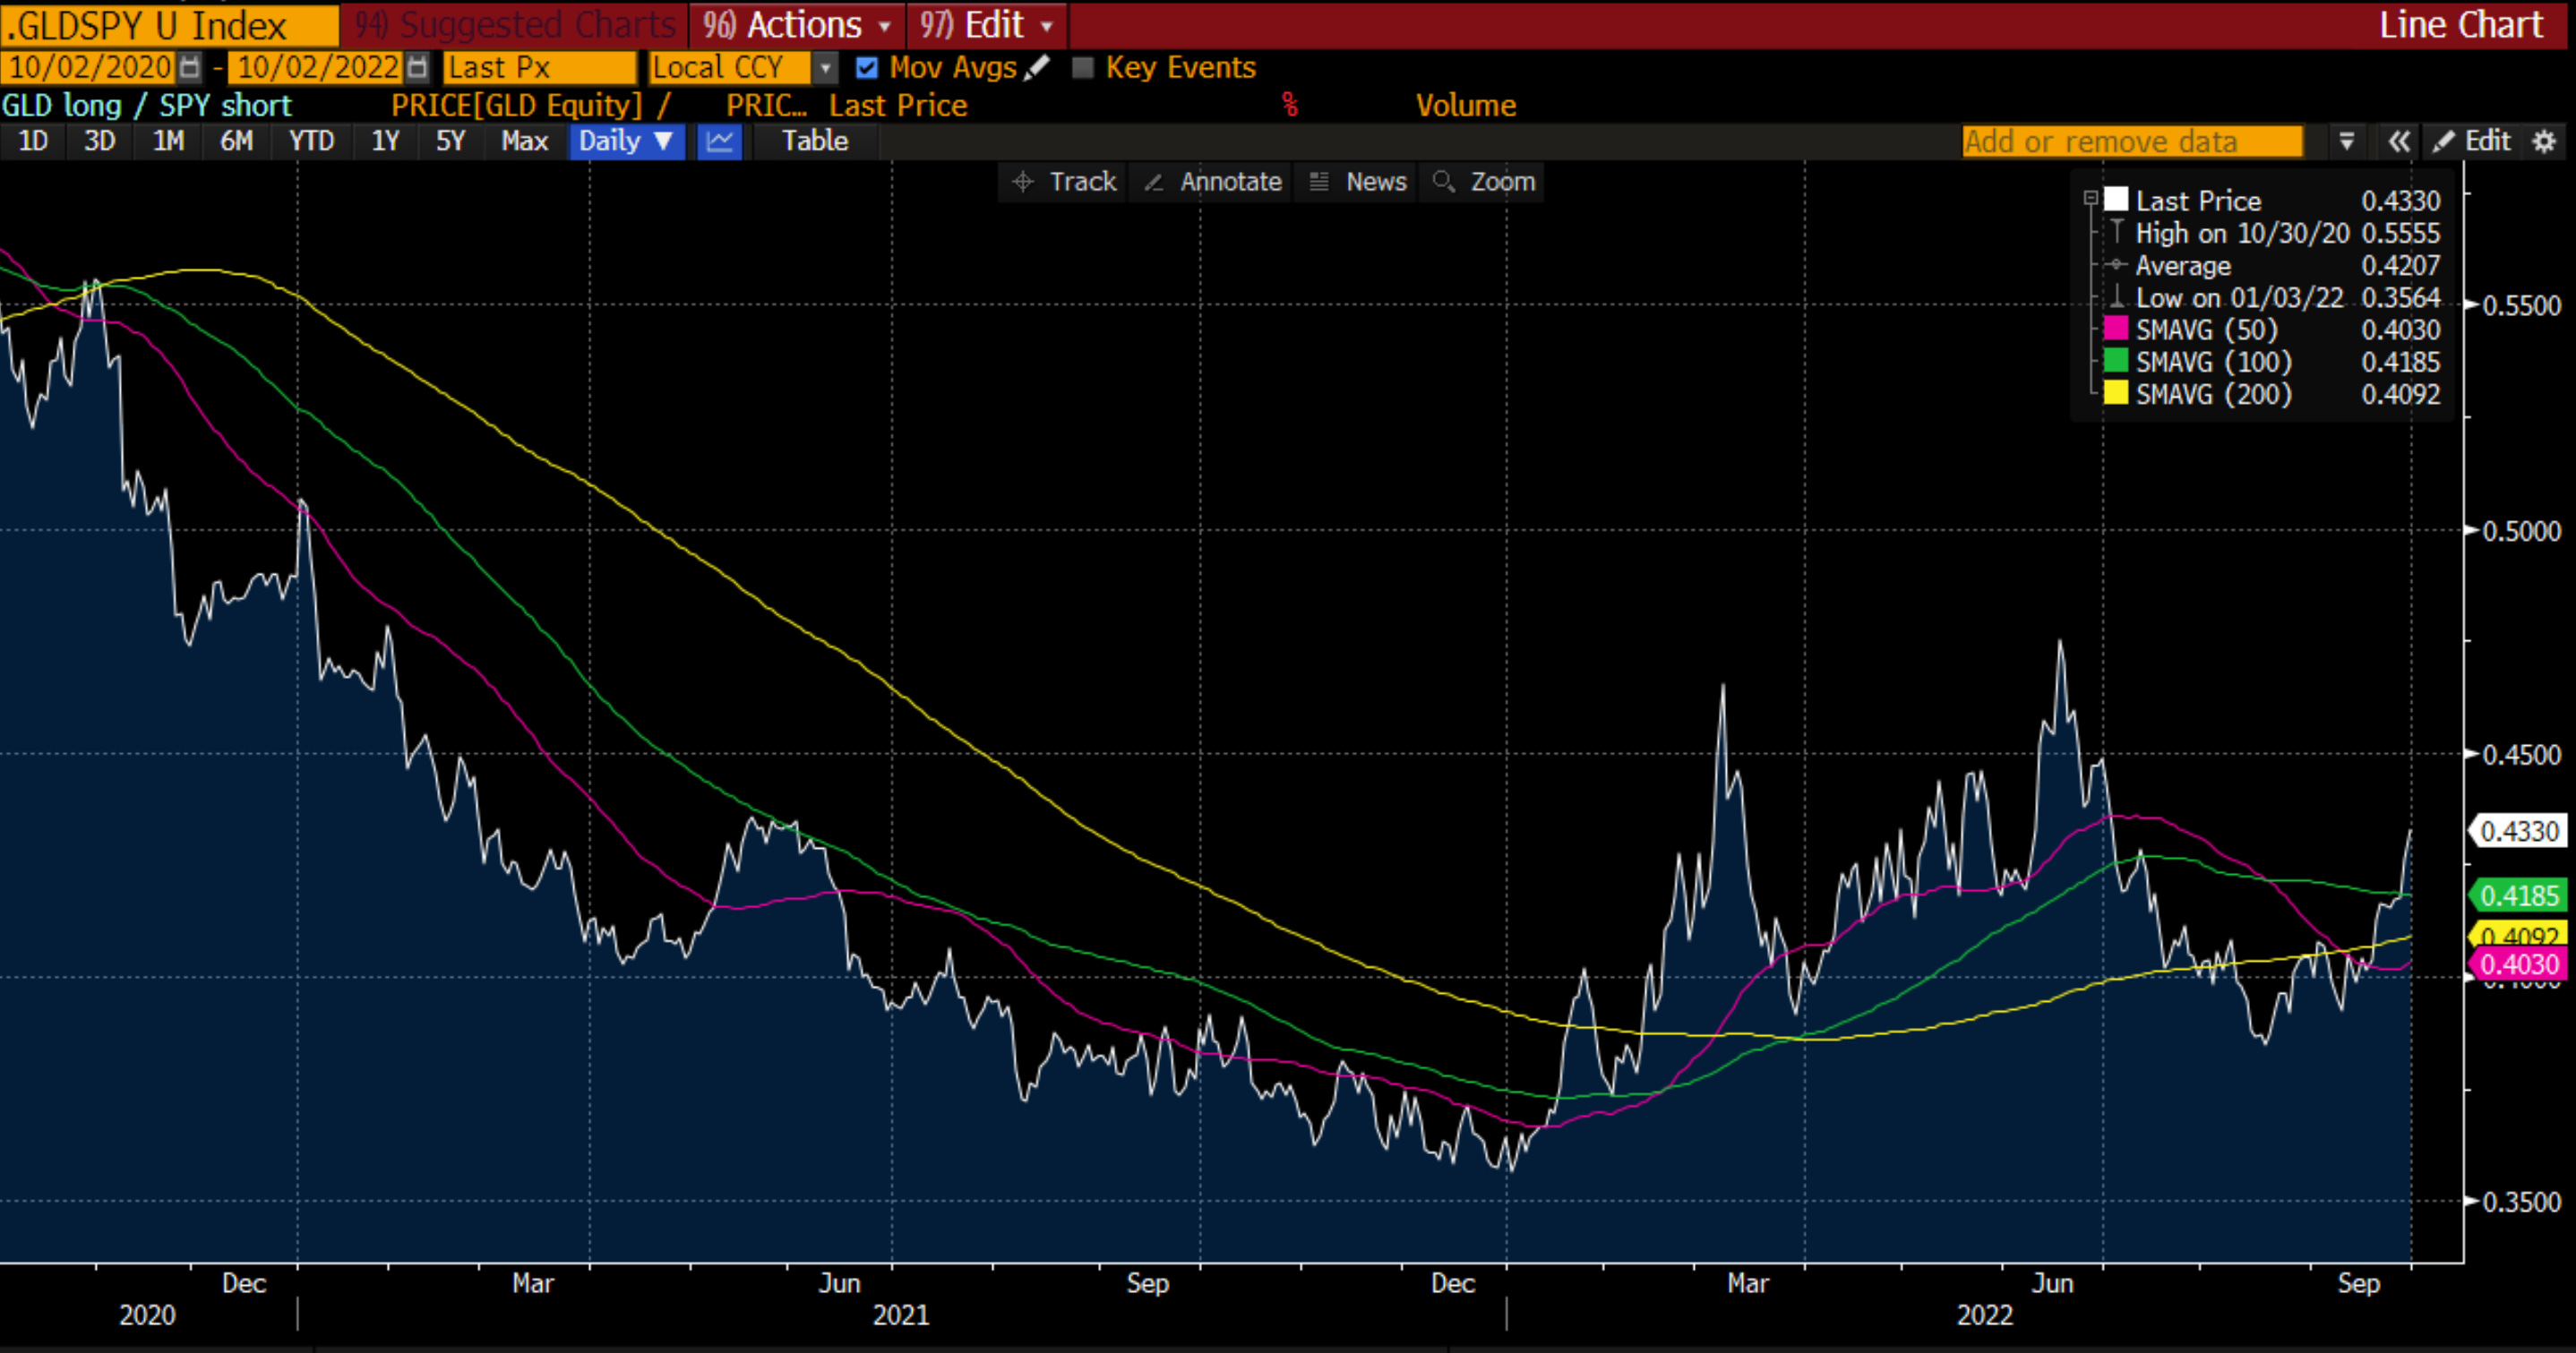The image size is (2576, 1353).
Task: Select the line chart view icon
Action: coord(719,141)
